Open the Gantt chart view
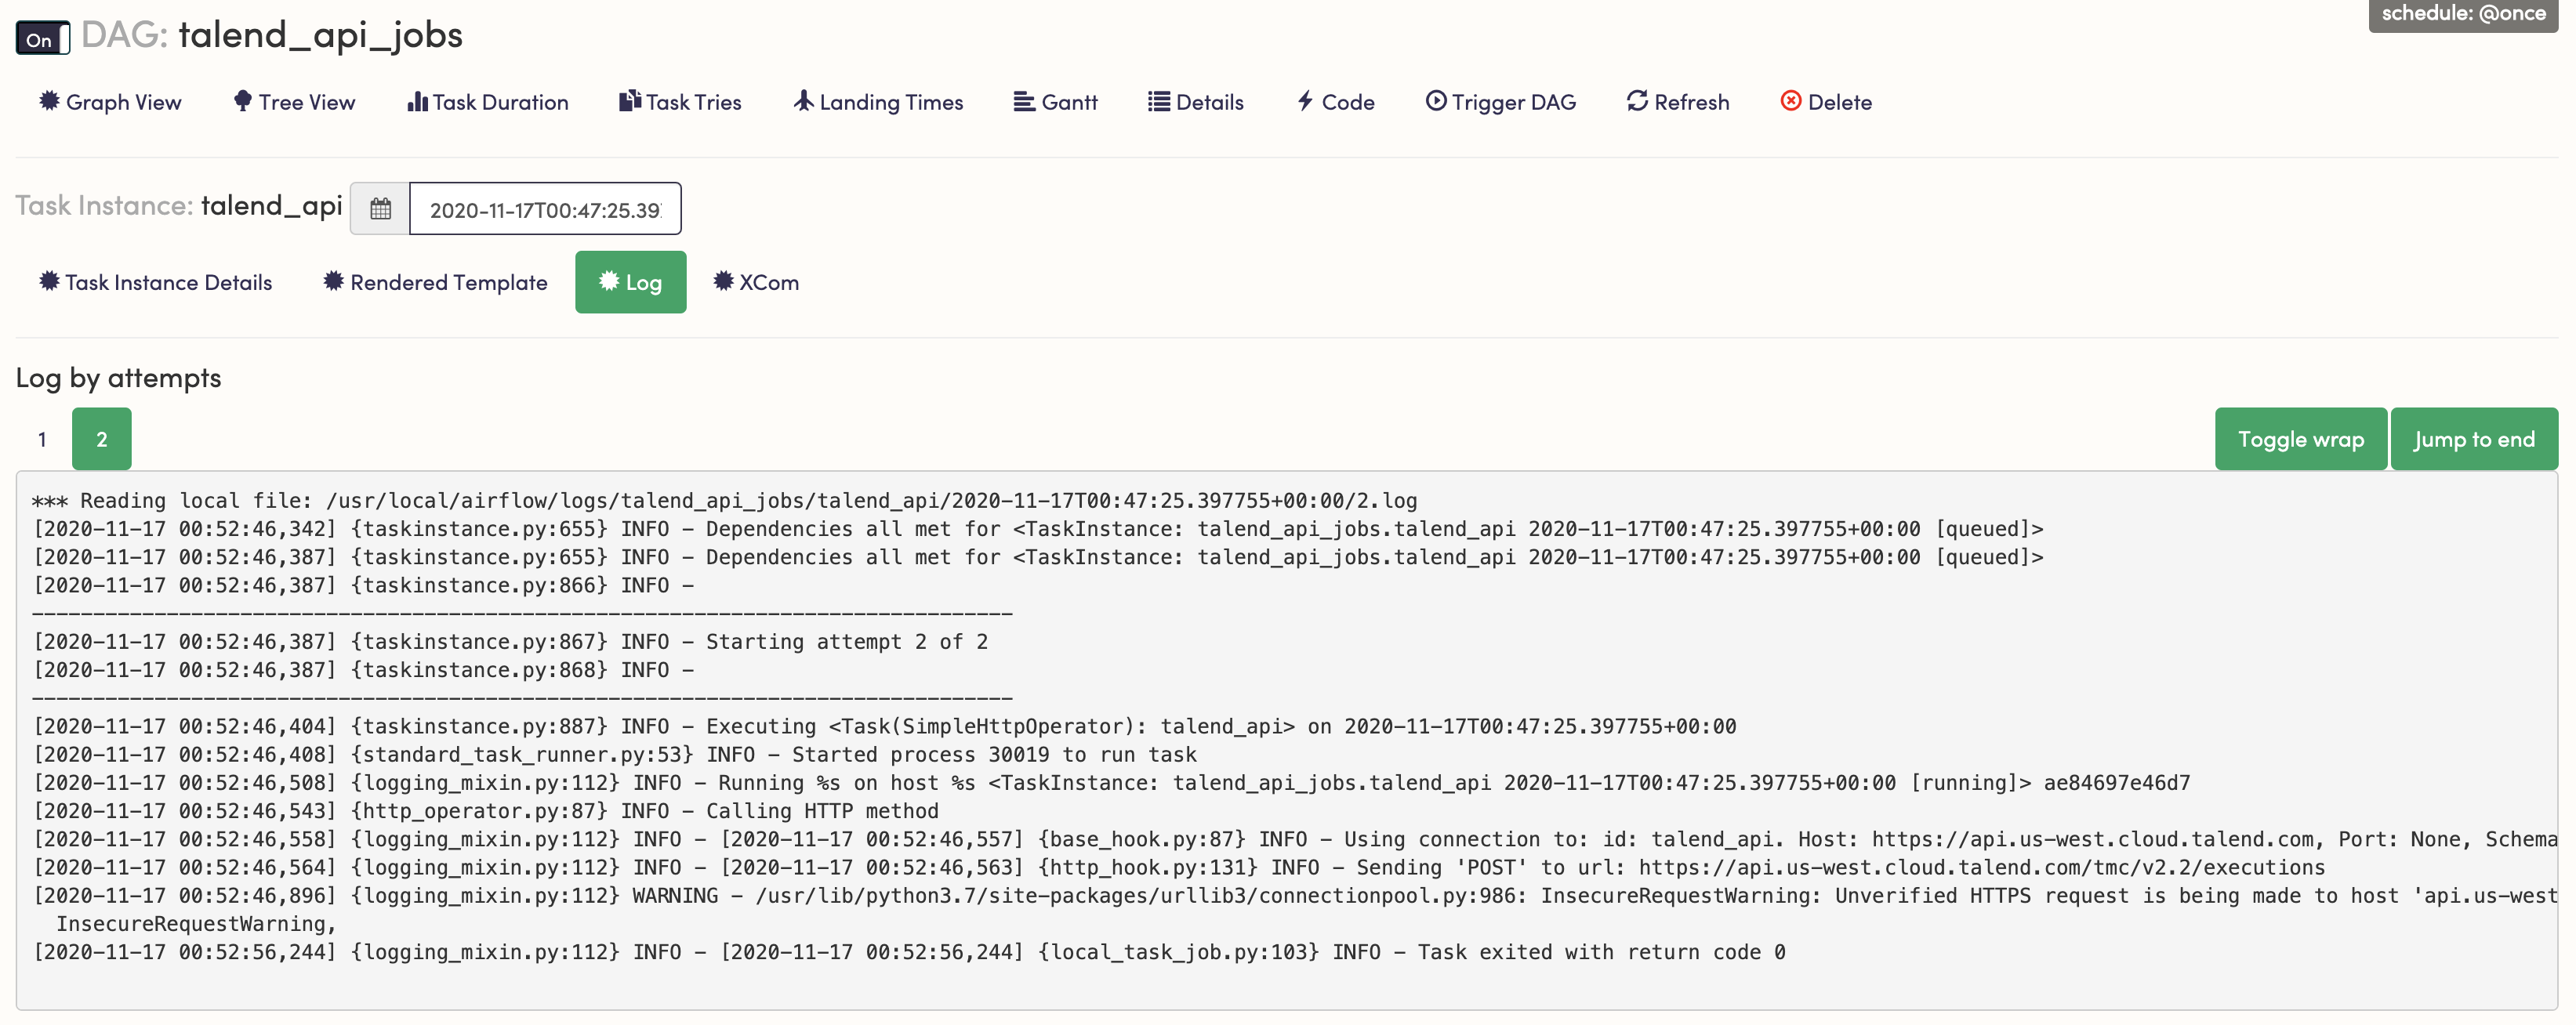Screen dimensions: 2576x1025 coord(1055,102)
